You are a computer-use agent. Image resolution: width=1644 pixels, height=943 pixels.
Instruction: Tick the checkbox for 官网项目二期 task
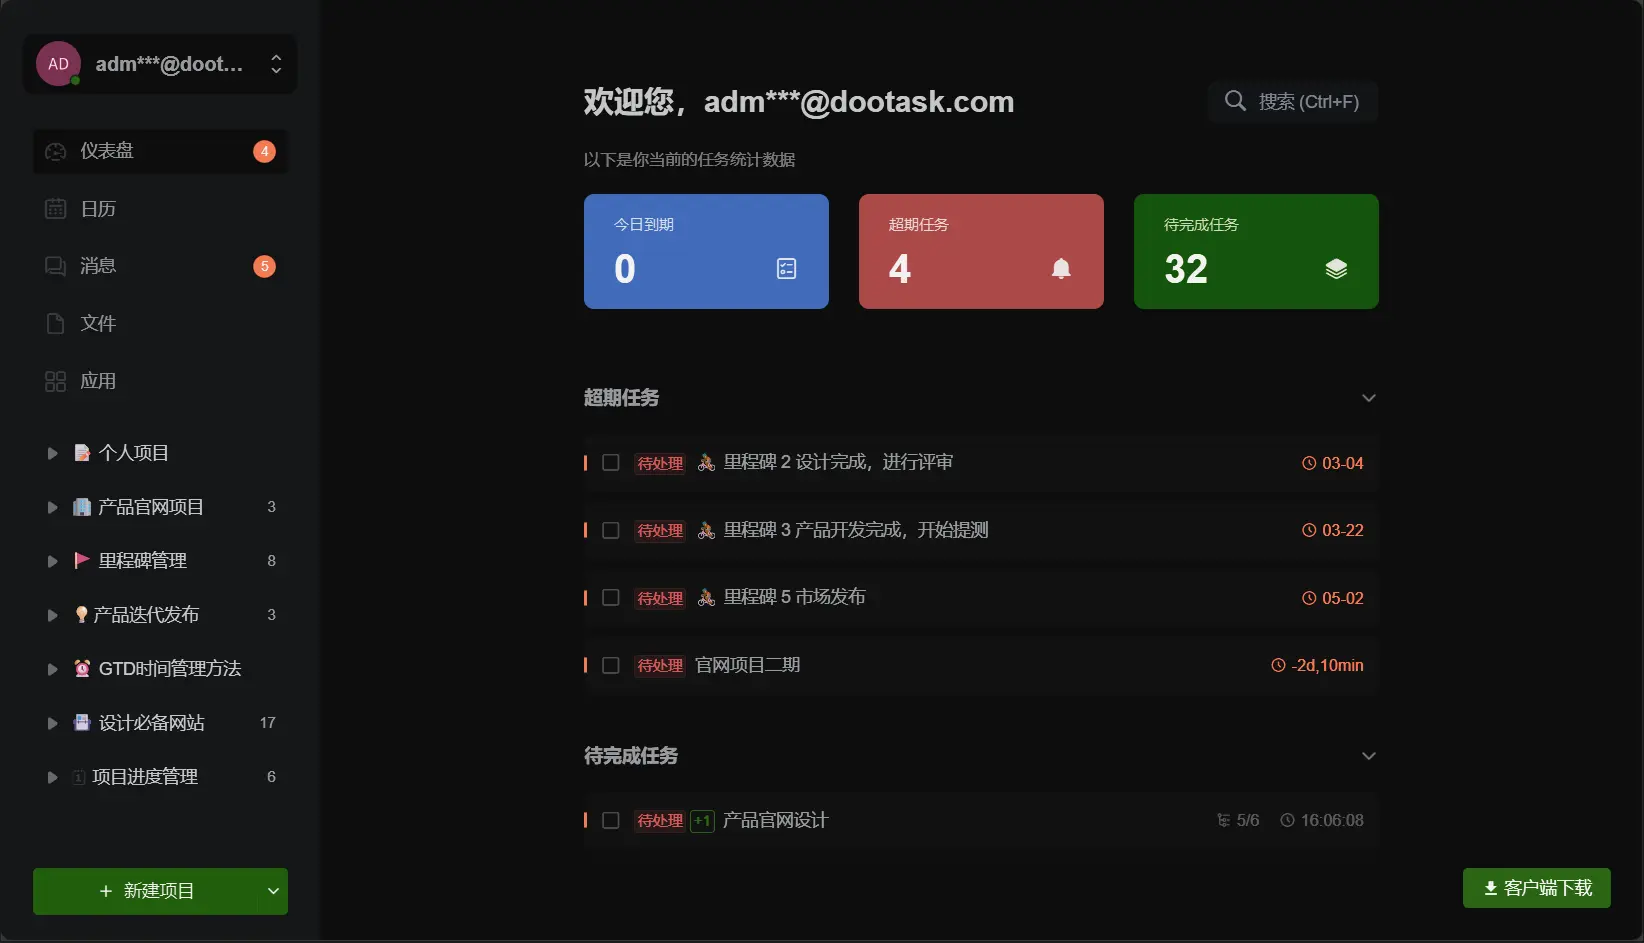pos(611,666)
